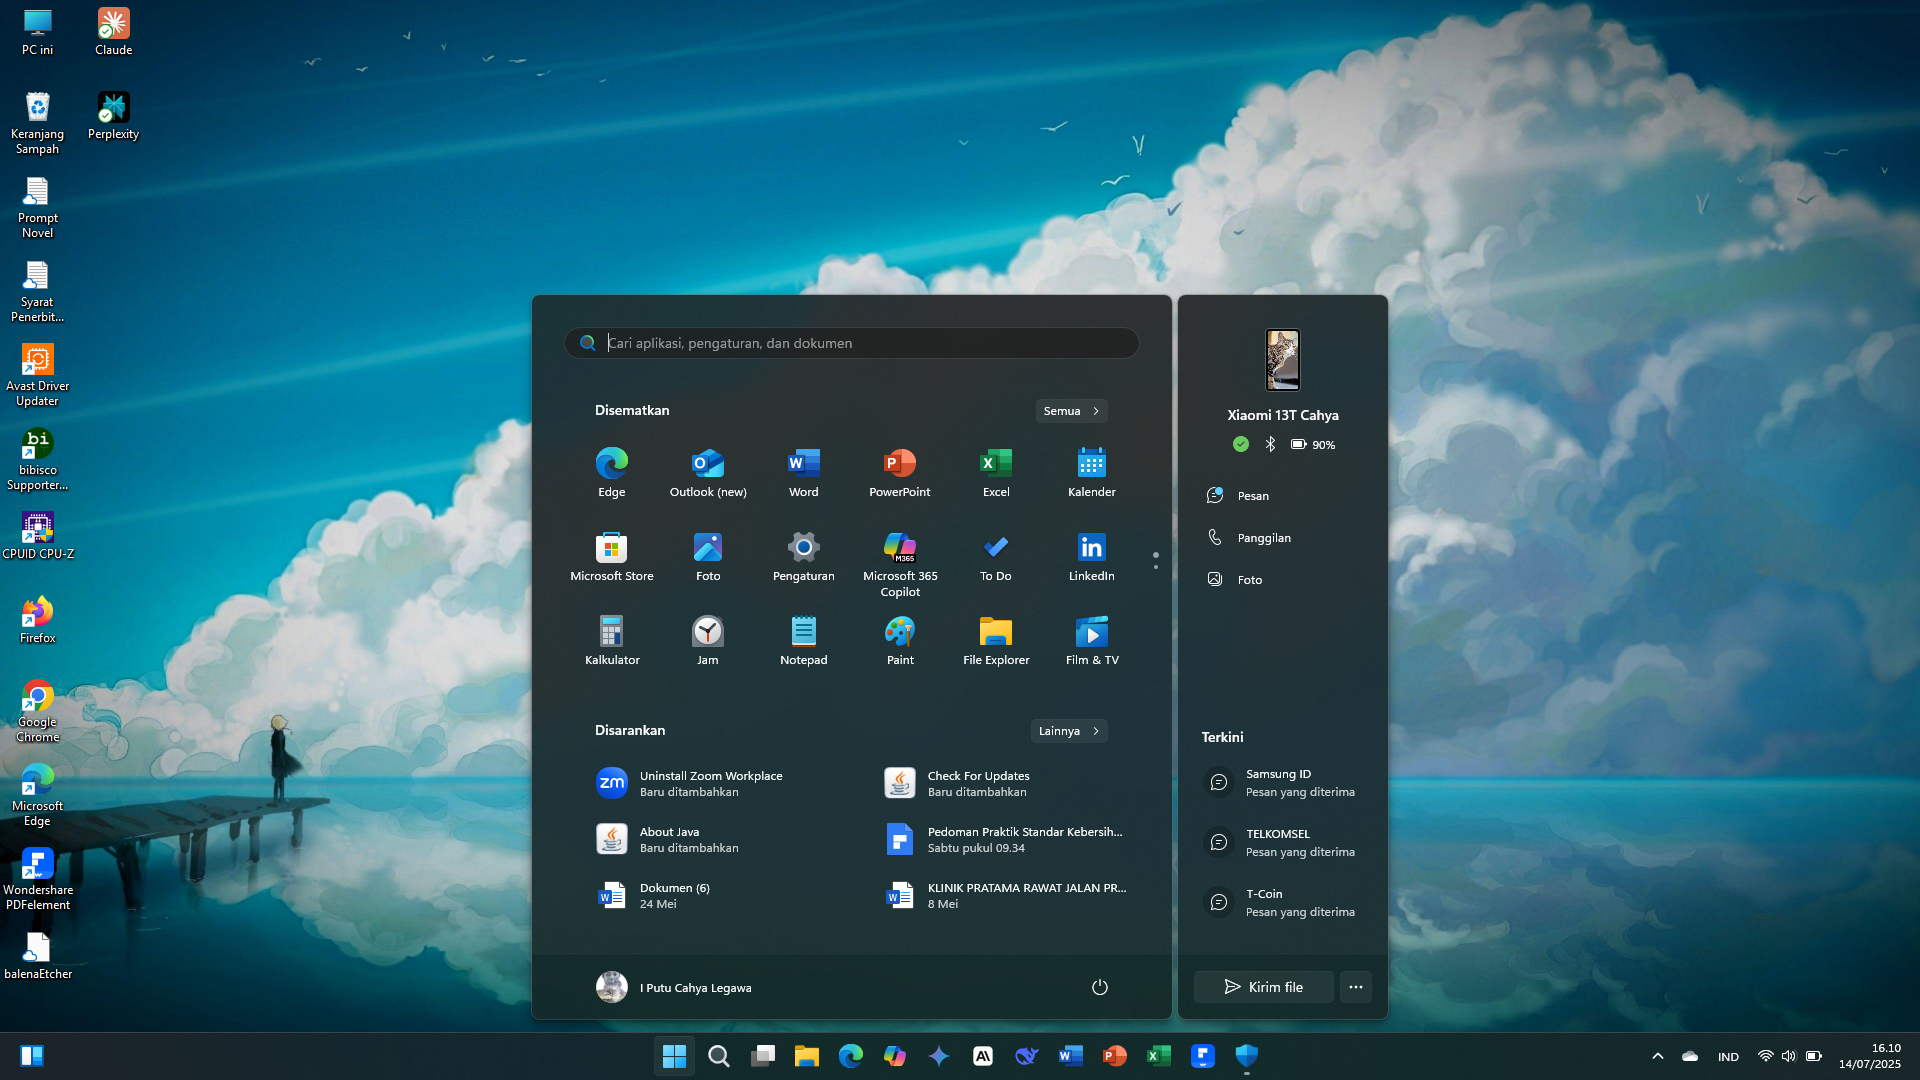This screenshot has height=1080, width=1920.
Task: Open Uninstall Zoom Workplace recommendation
Action: [710, 783]
